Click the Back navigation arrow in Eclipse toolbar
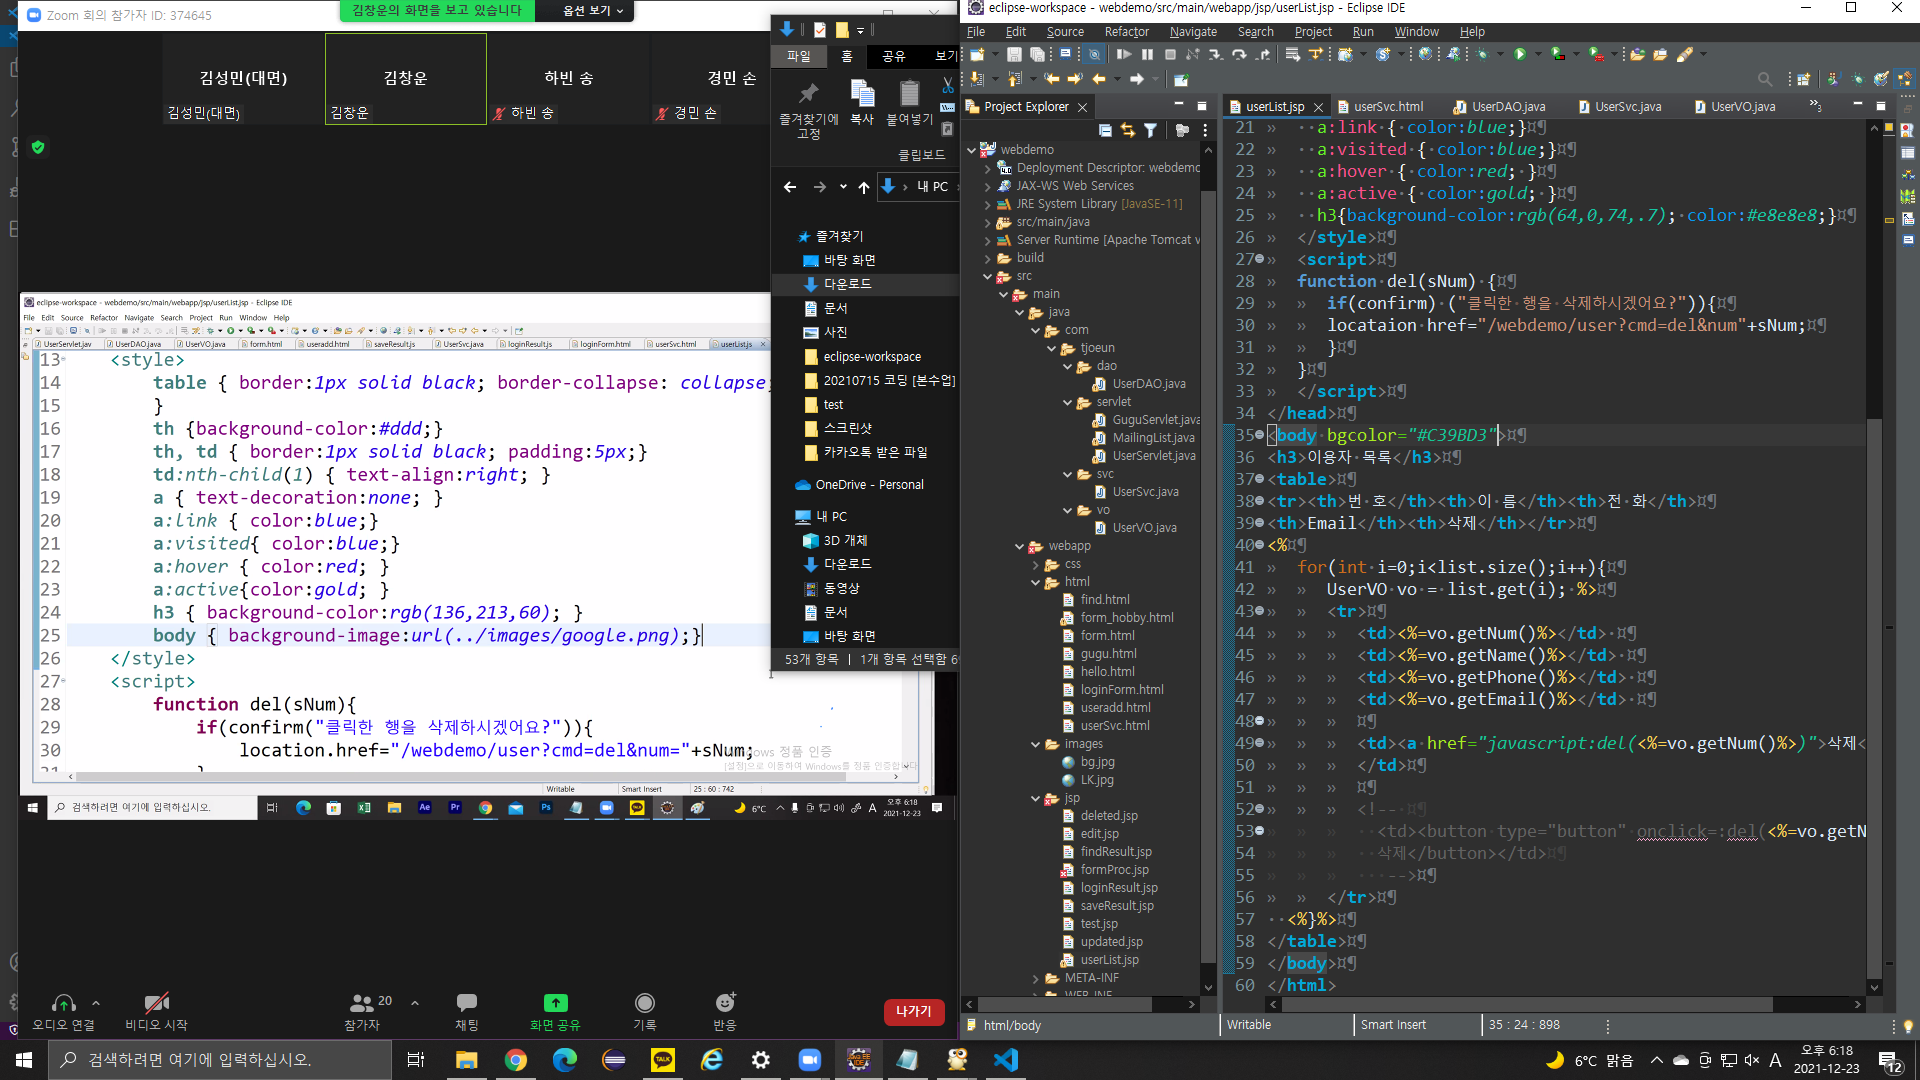The height and width of the screenshot is (1080, 1920). (1099, 79)
